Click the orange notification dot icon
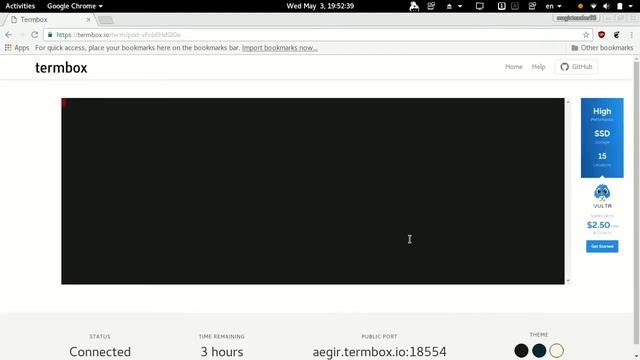This screenshot has height=360, width=640. click(580, 6)
